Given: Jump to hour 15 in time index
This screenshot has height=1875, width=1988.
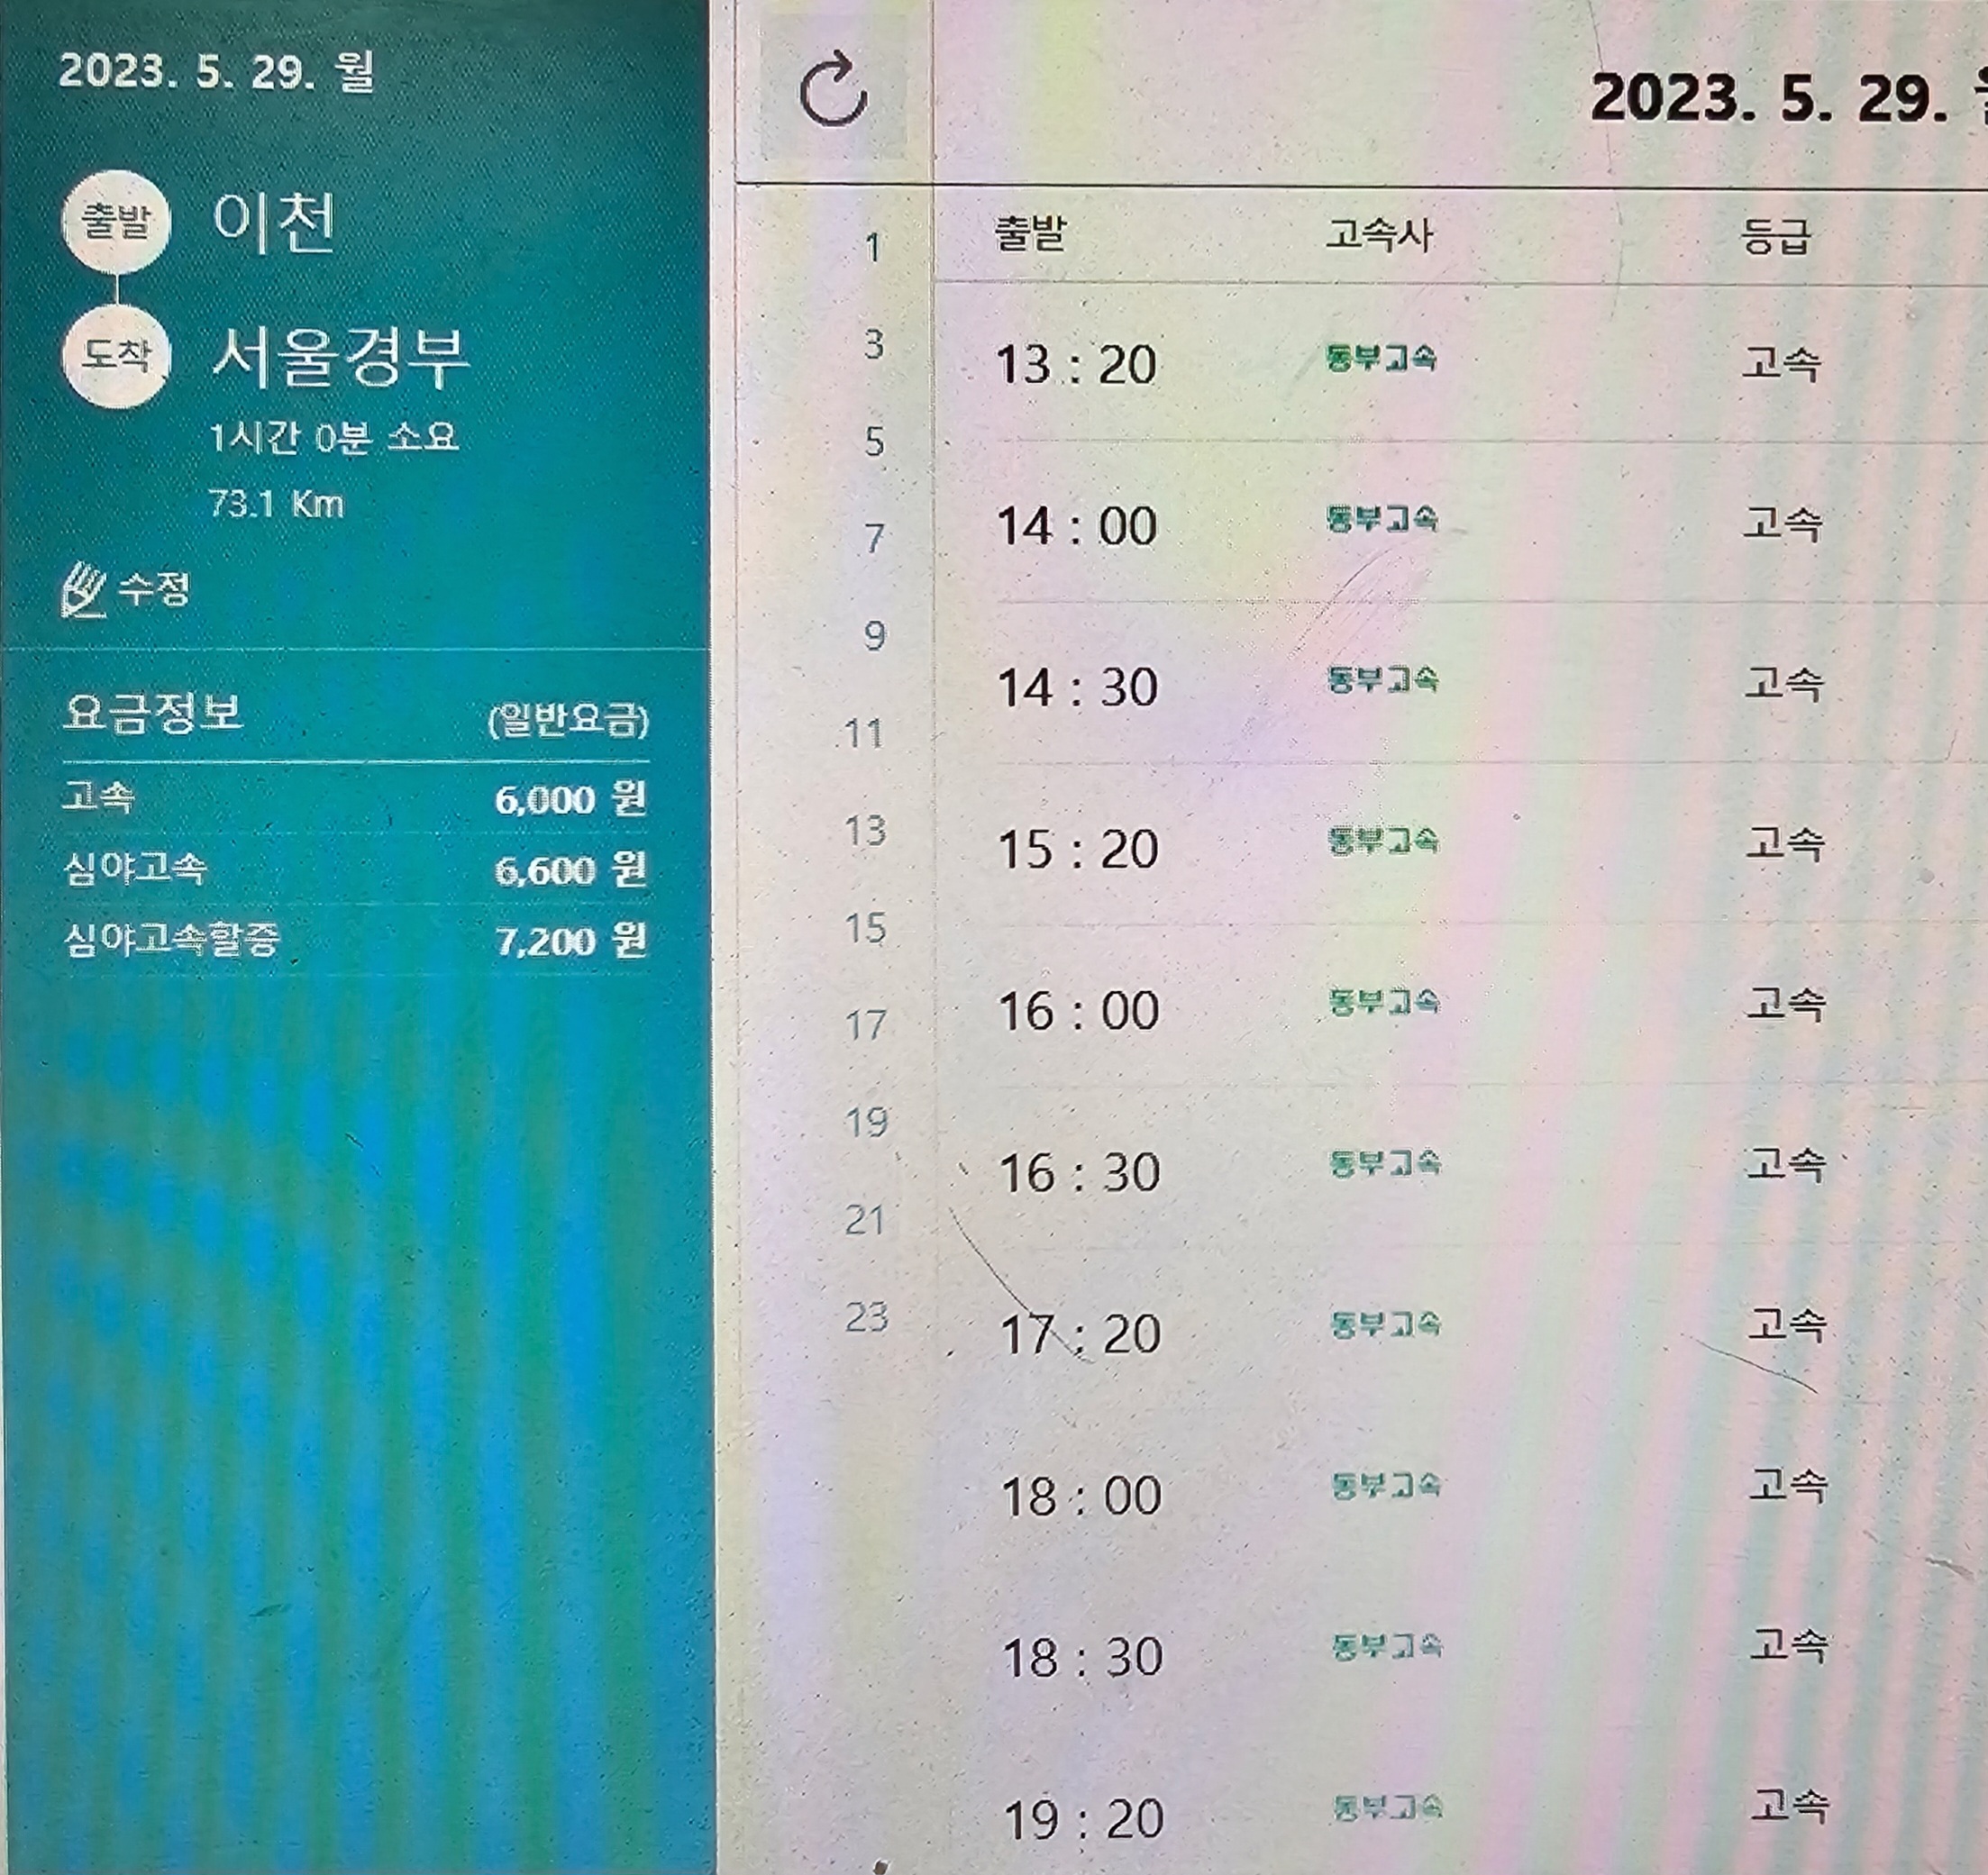Looking at the screenshot, I should pos(866,927).
